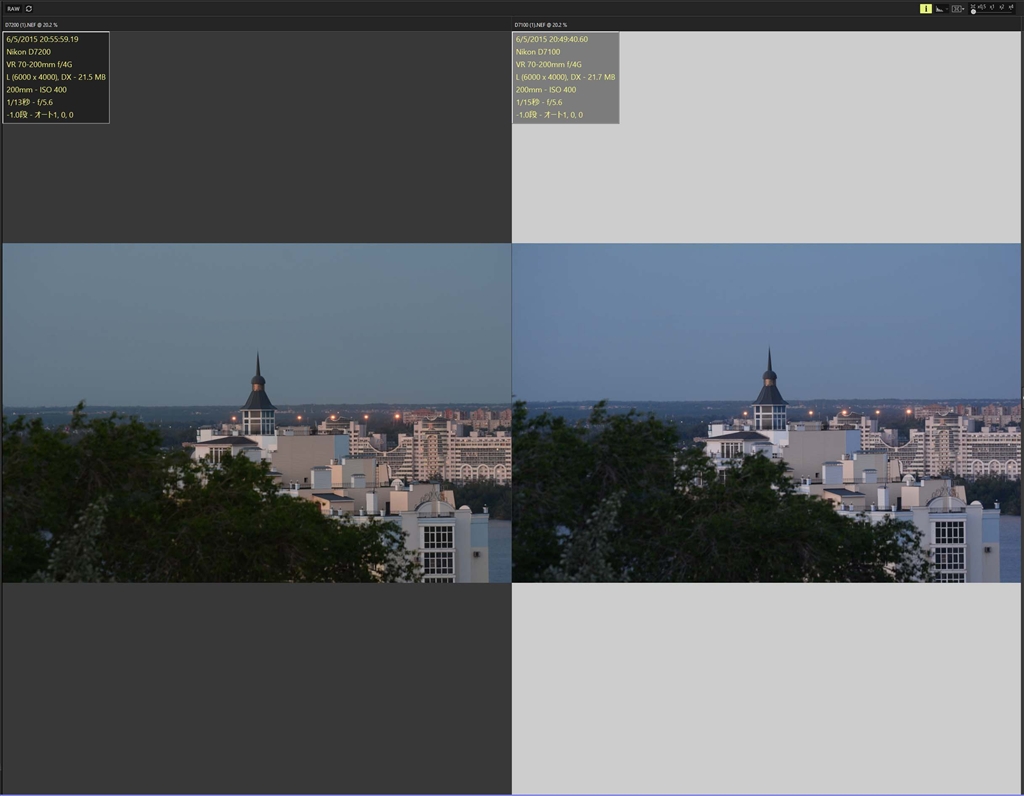This screenshot has height=796, width=1024.
Task: Expand the histogram dropdown arrow
Action: [x=947, y=9]
